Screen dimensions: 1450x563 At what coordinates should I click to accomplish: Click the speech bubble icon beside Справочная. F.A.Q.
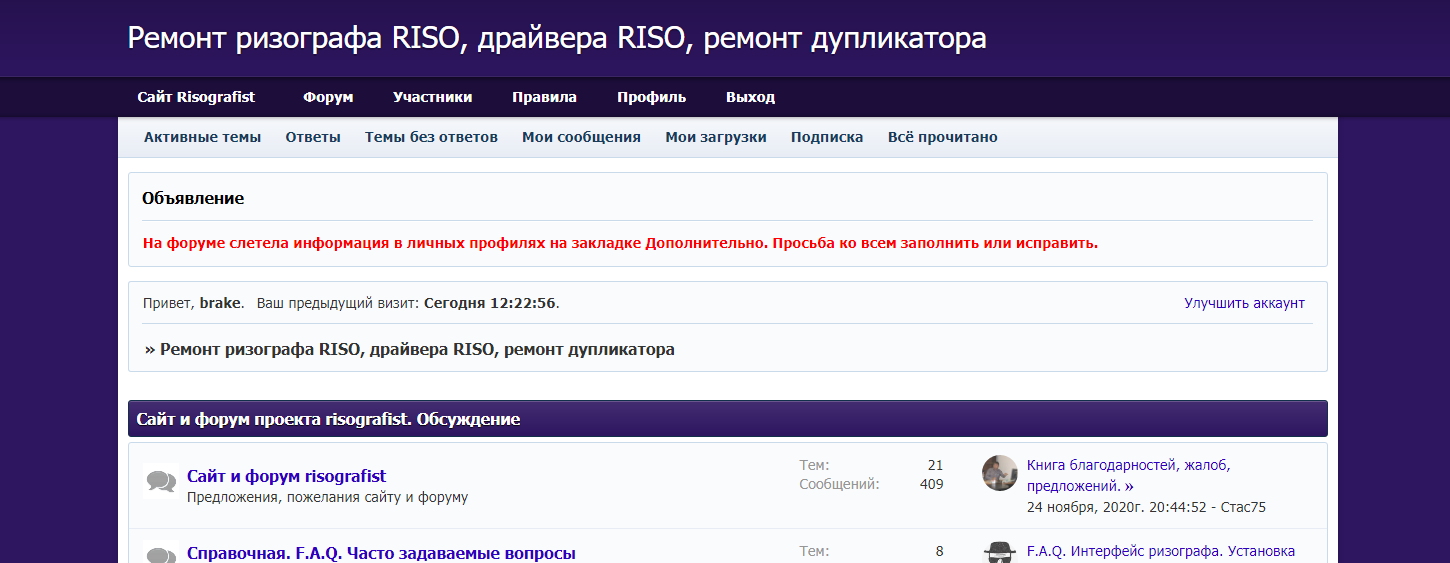click(161, 554)
